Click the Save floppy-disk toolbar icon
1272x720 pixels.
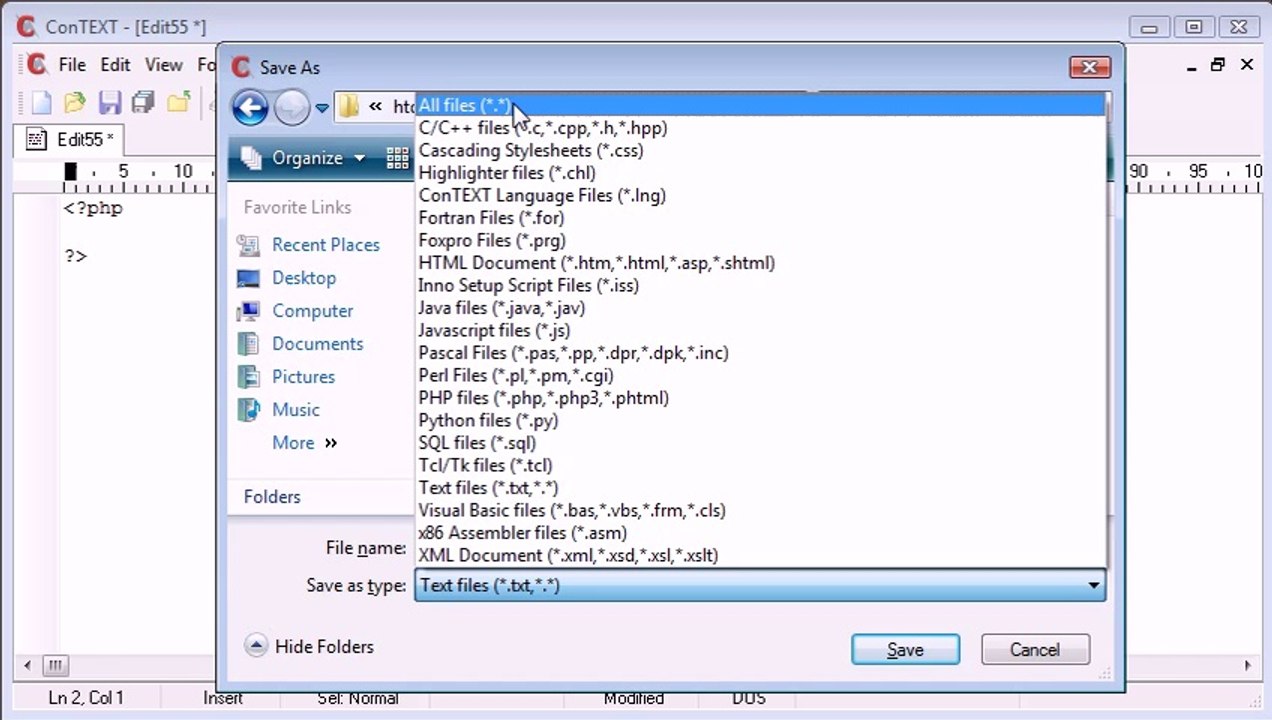pyautogui.click(x=109, y=102)
